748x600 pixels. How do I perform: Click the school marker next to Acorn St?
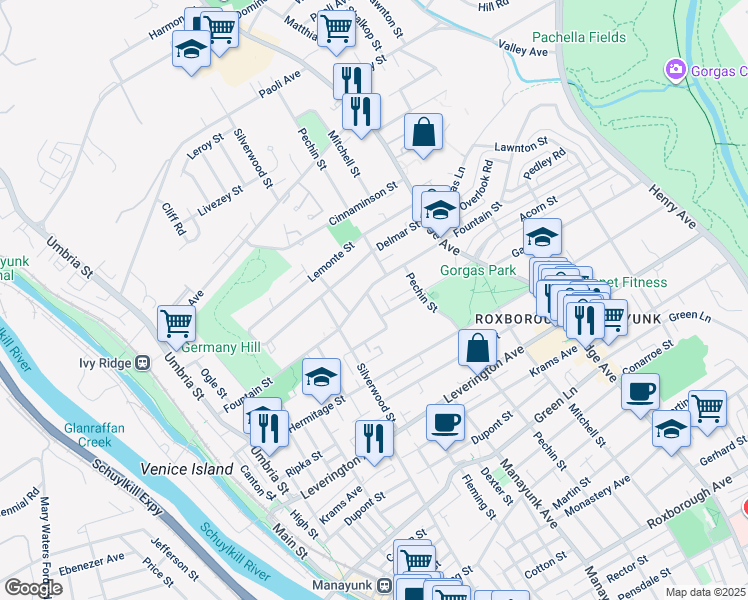click(x=542, y=238)
